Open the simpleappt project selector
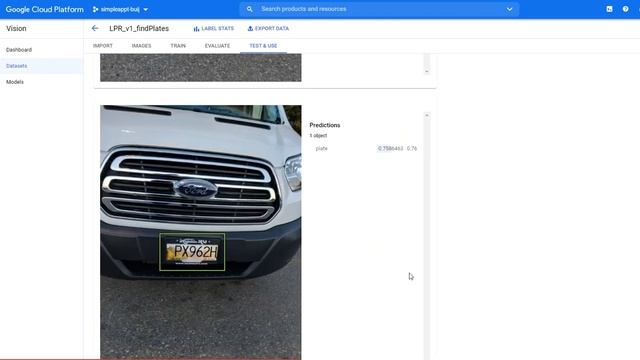The height and width of the screenshot is (360, 640). (x=120, y=9)
